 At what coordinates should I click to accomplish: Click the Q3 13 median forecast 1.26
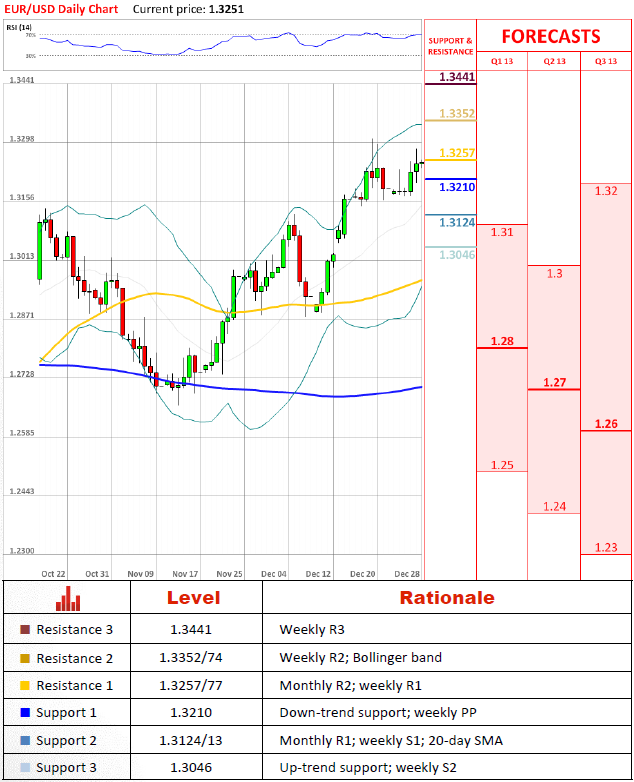coord(606,424)
